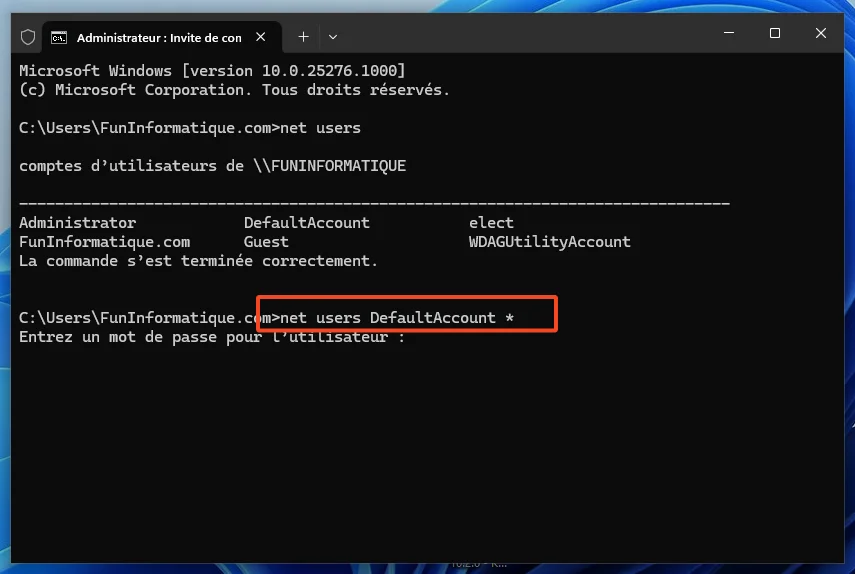Close the Administrateur Invite de commandes tab
The width and height of the screenshot is (855, 574).
click(261, 37)
